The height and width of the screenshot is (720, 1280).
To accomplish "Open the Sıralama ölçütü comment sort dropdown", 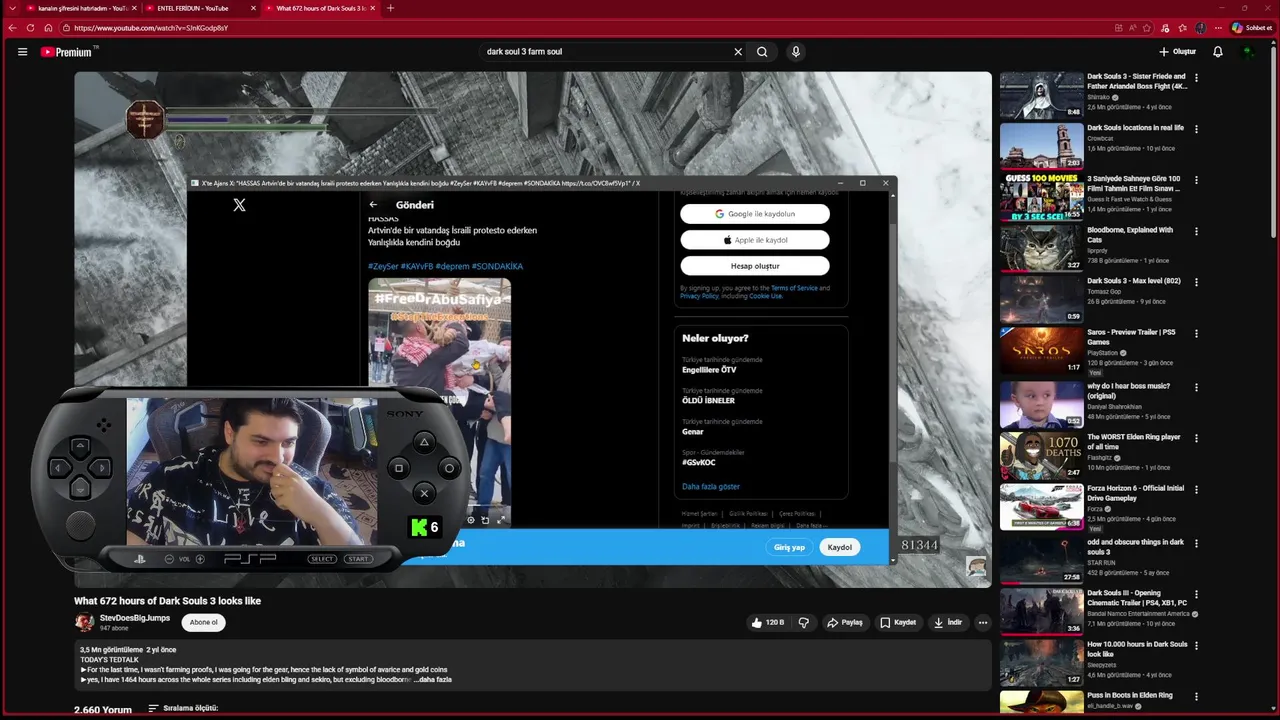I will (x=183, y=708).
